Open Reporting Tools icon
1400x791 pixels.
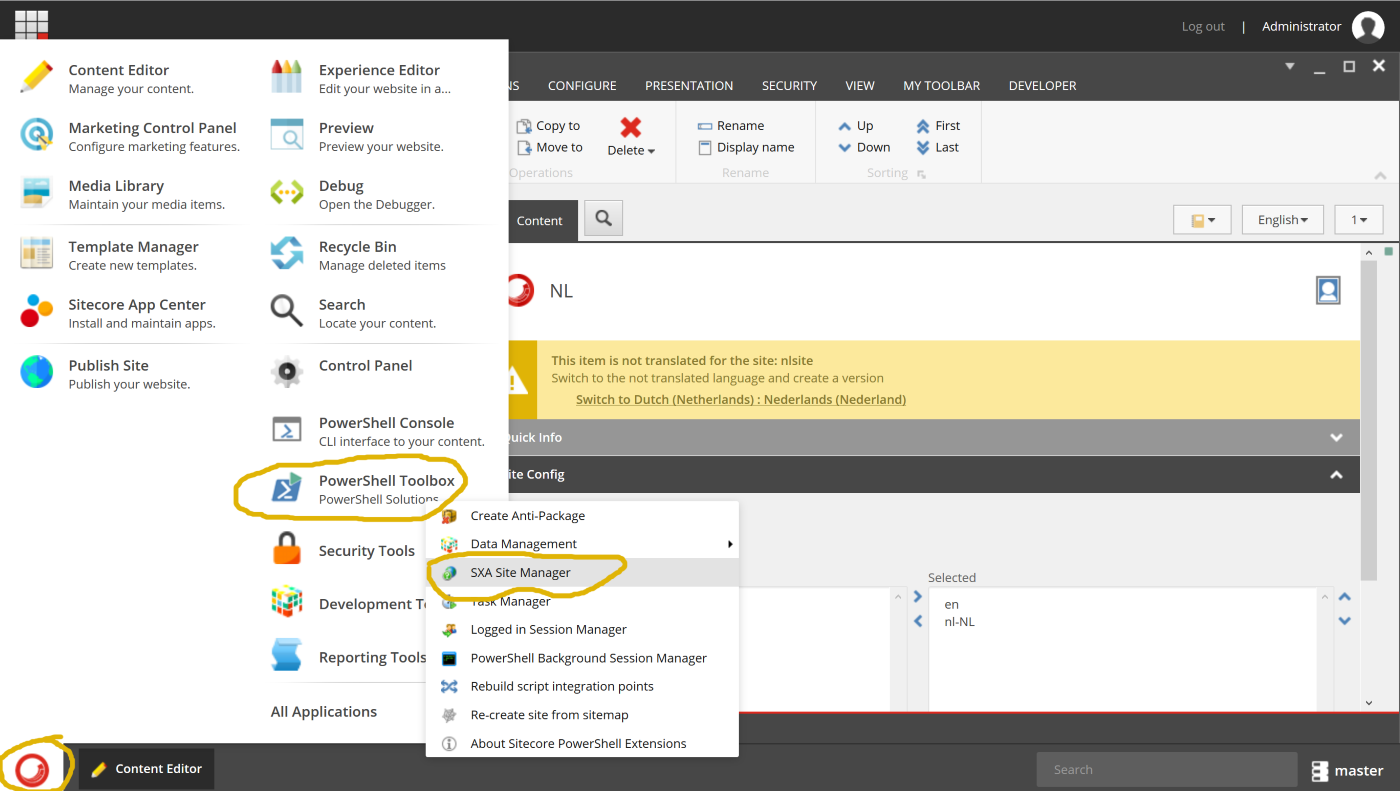click(287, 655)
